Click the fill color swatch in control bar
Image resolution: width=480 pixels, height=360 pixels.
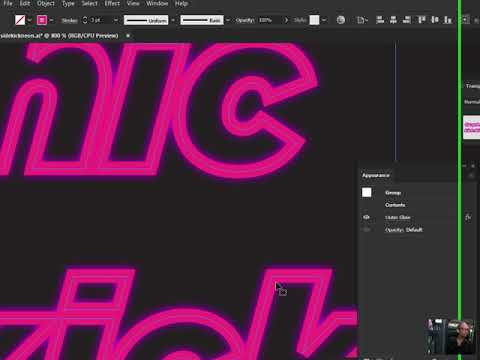point(20,20)
